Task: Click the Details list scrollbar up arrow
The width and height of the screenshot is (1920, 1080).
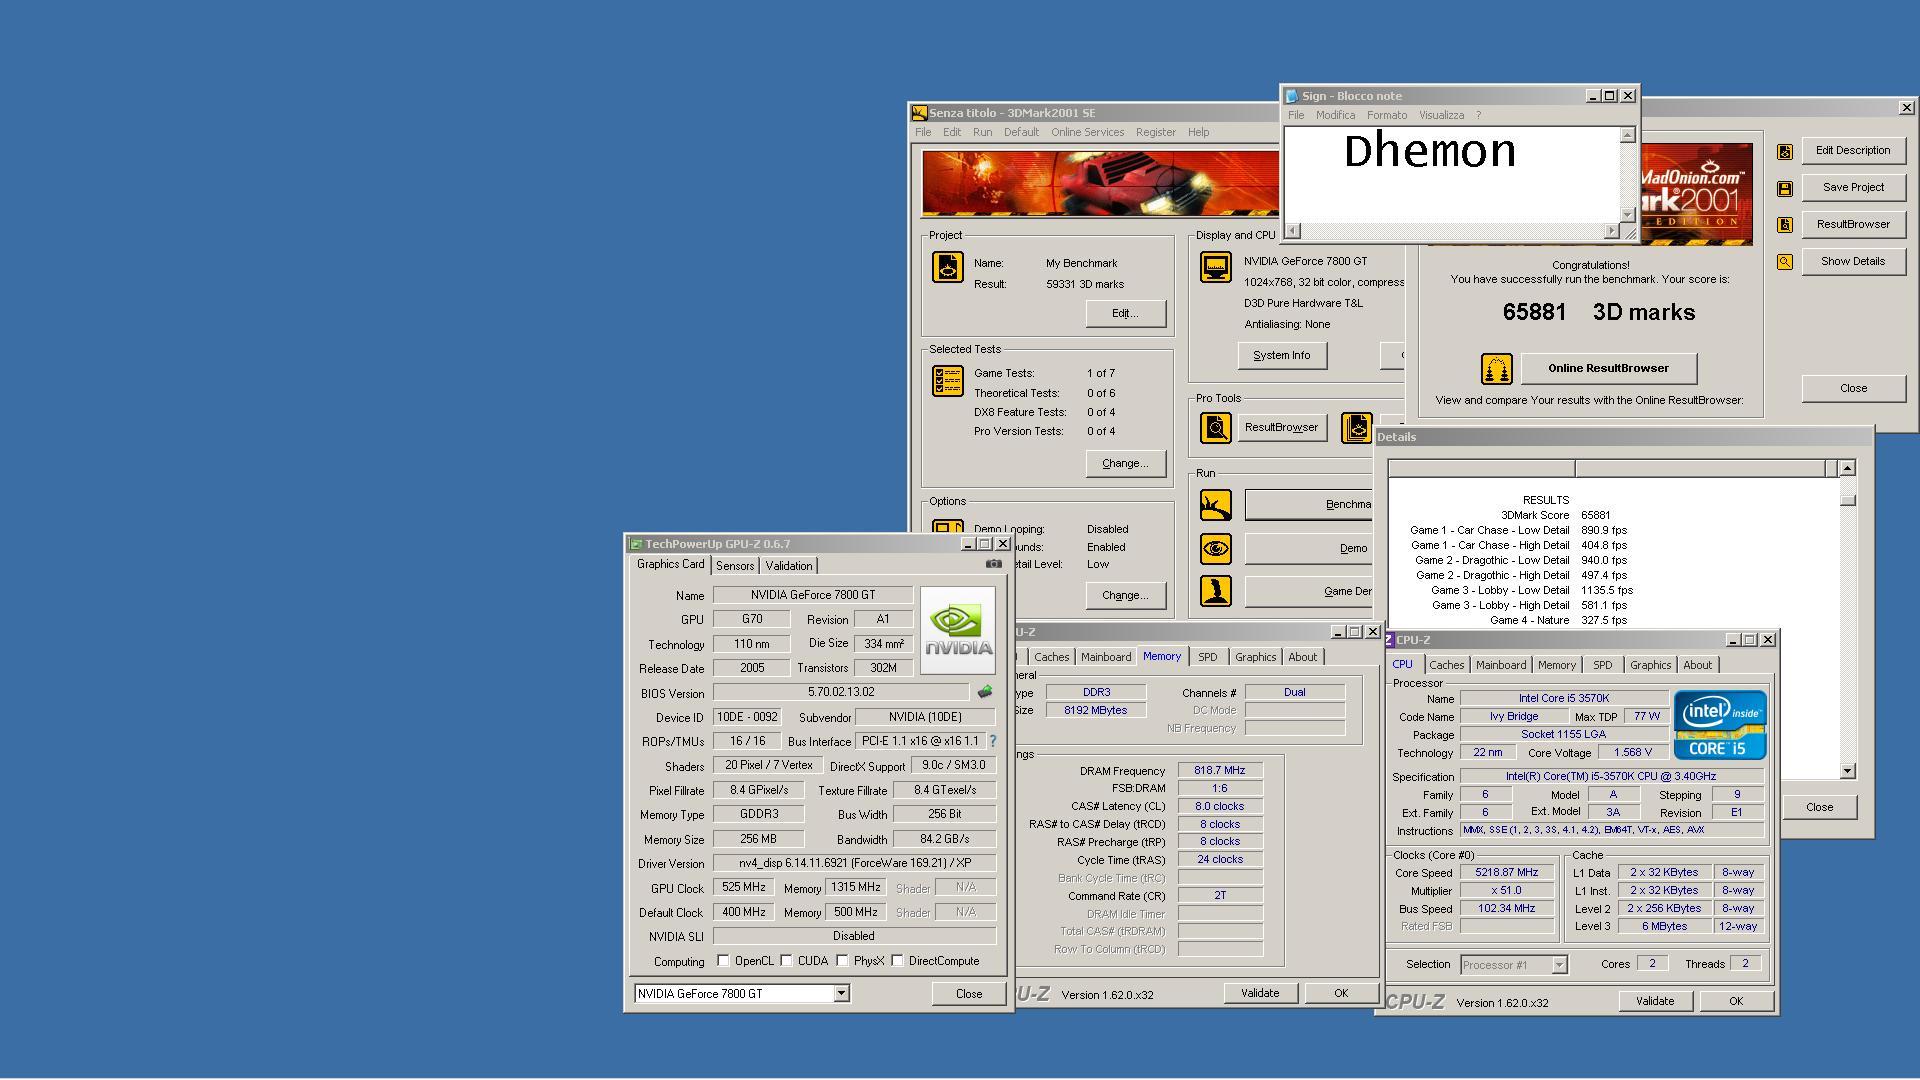Action: [x=1847, y=468]
